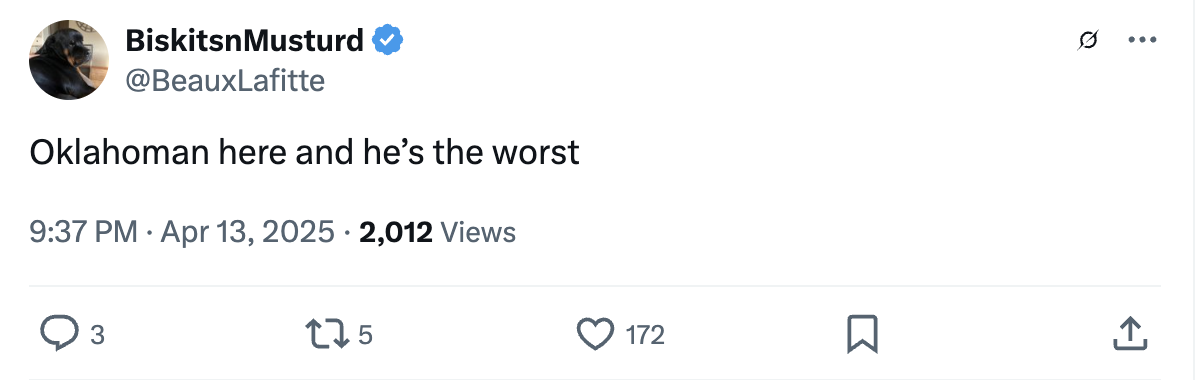Open the repost arrows icon menu
This screenshot has width=1196, height=380.
327,334
